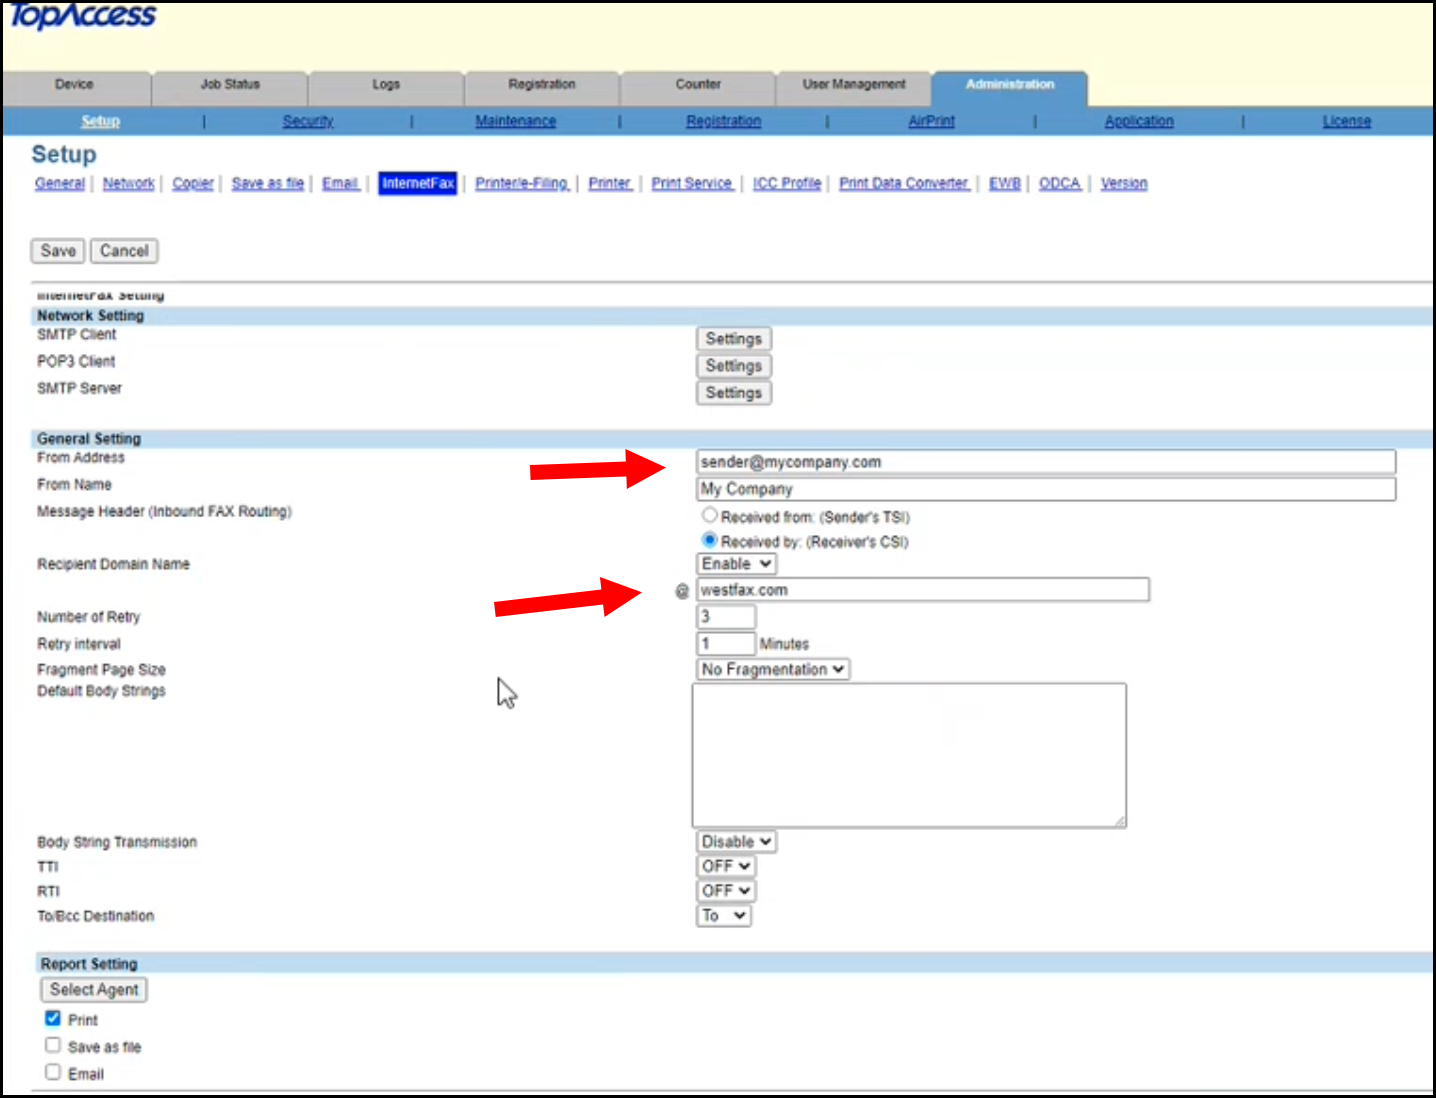Check the Email report checkbox
Screen dimensions: 1436x1098
[x=52, y=1071]
